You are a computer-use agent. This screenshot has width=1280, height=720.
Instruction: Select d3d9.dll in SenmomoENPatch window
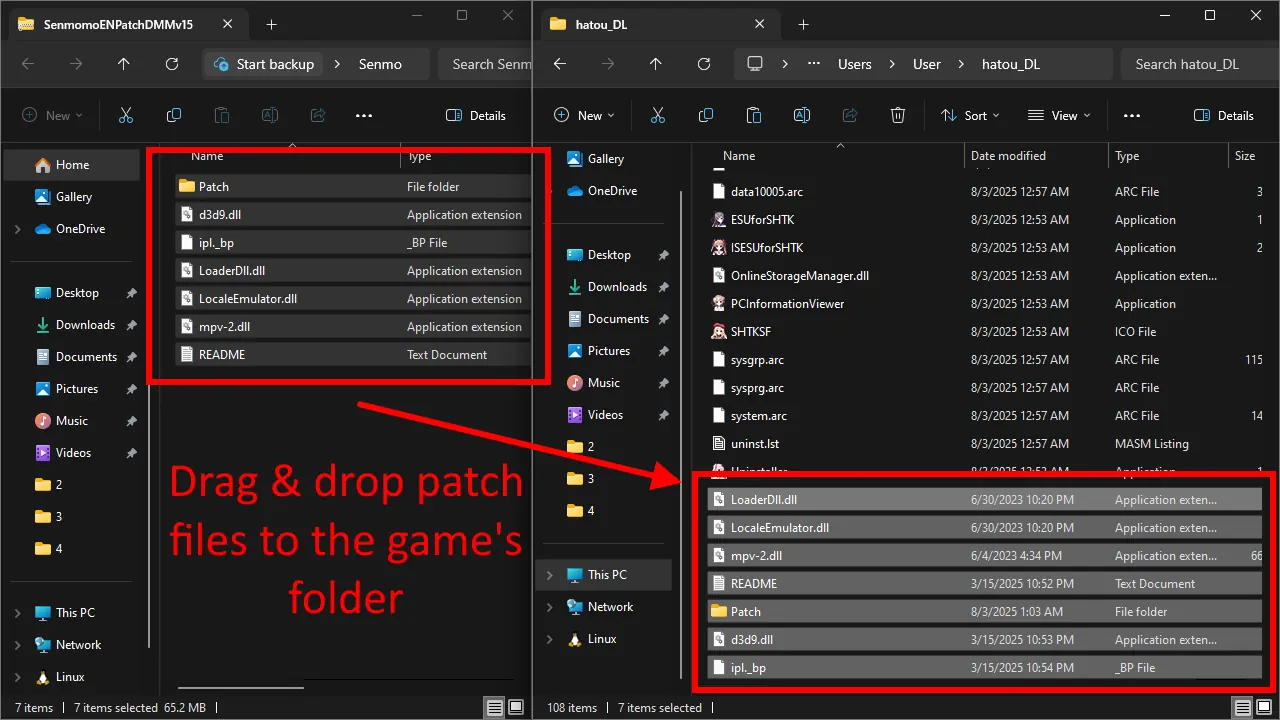point(353,214)
